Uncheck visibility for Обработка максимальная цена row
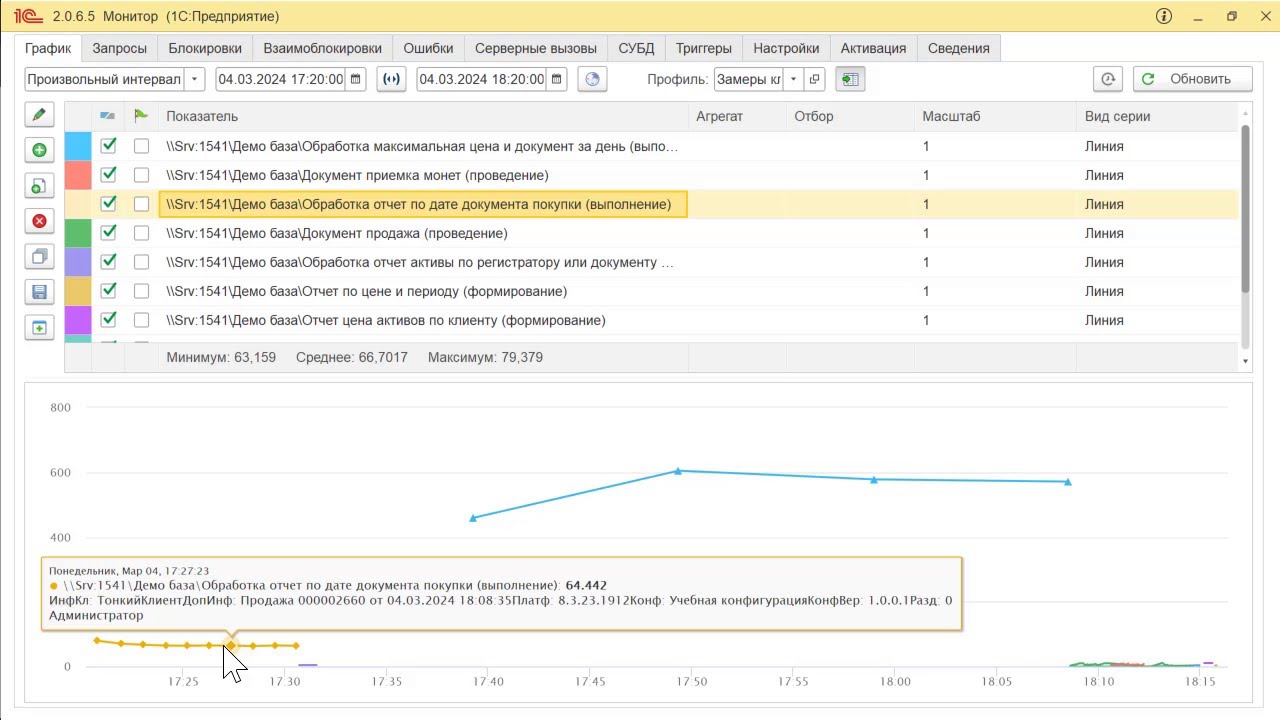 (x=109, y=146)
